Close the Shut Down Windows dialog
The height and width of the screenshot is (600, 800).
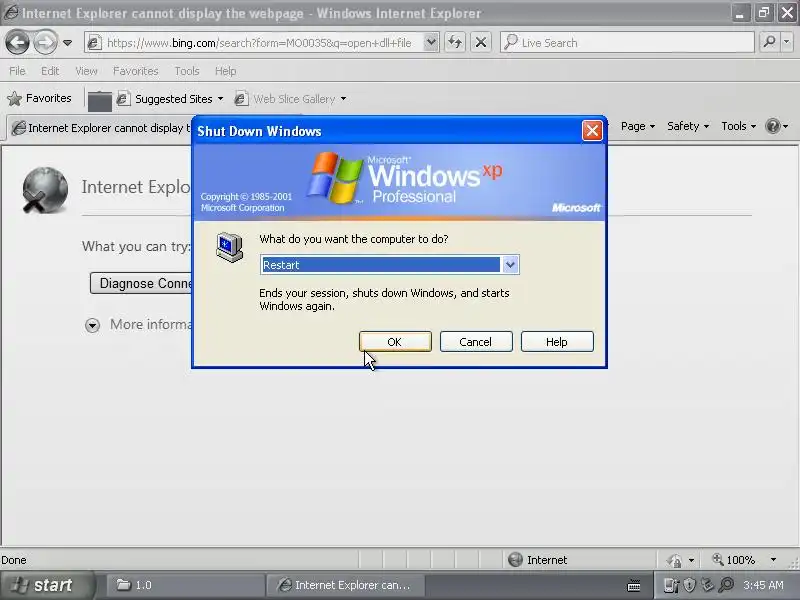tap(592, 131)
